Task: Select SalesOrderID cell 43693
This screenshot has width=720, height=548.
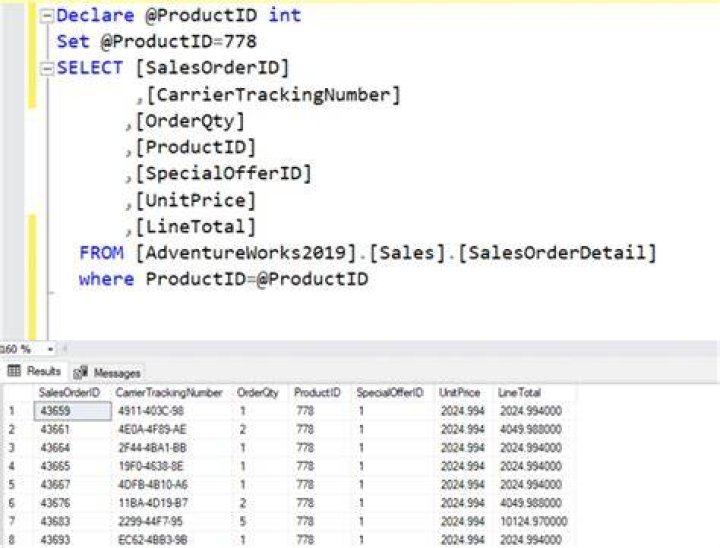Action: (x=55, y=540)
